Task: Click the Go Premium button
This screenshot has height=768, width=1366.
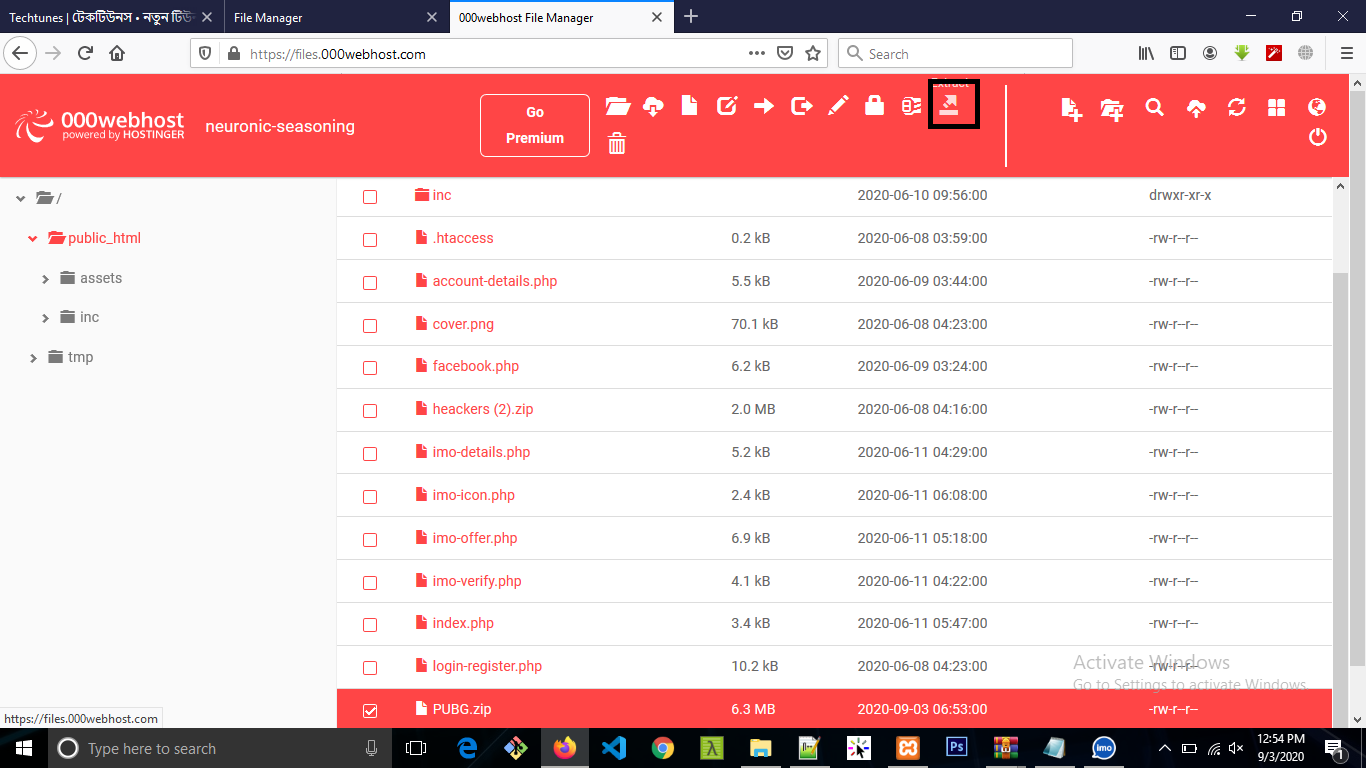Action: click(535, 126)
